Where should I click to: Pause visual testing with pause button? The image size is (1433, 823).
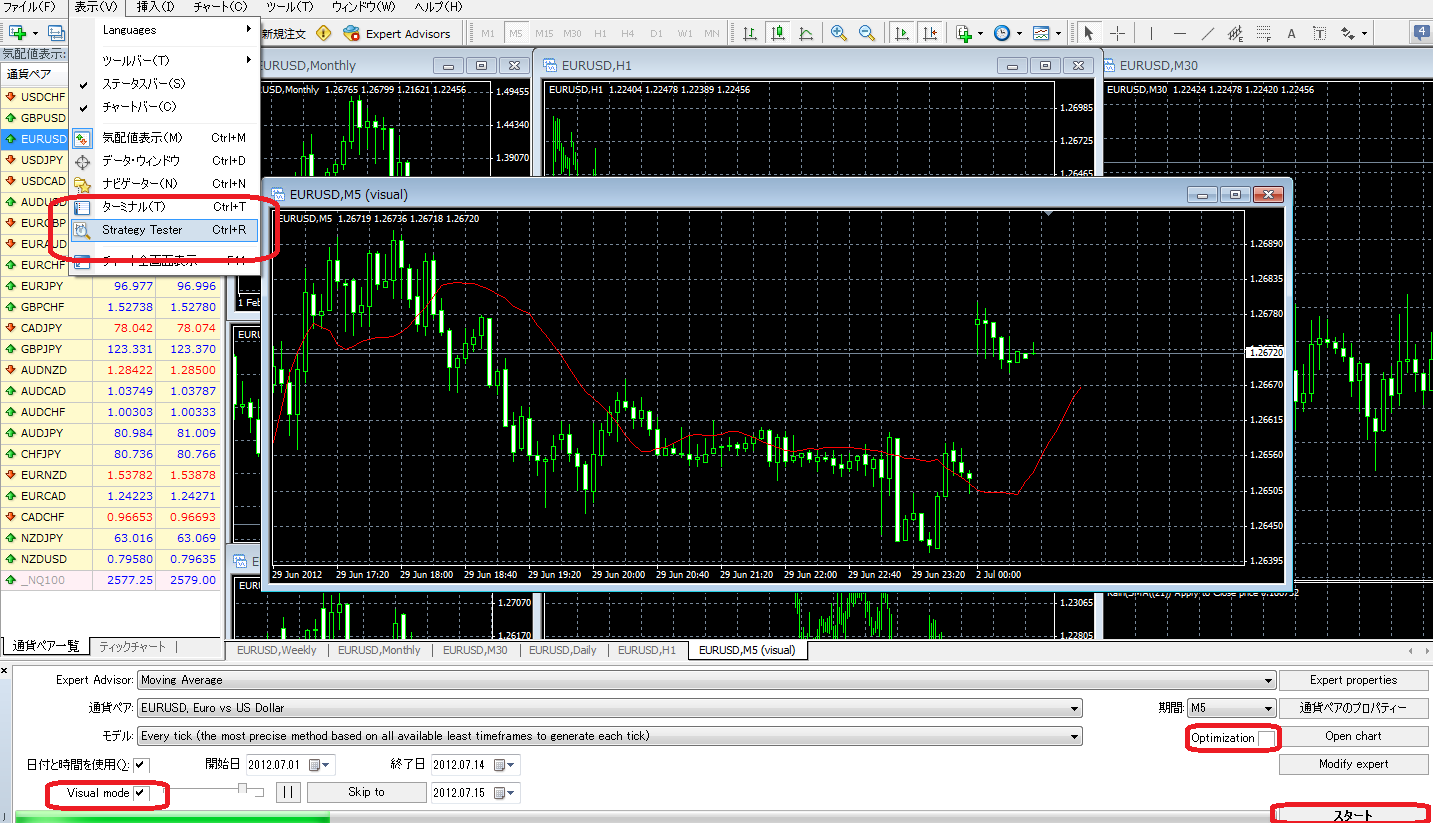288,792
